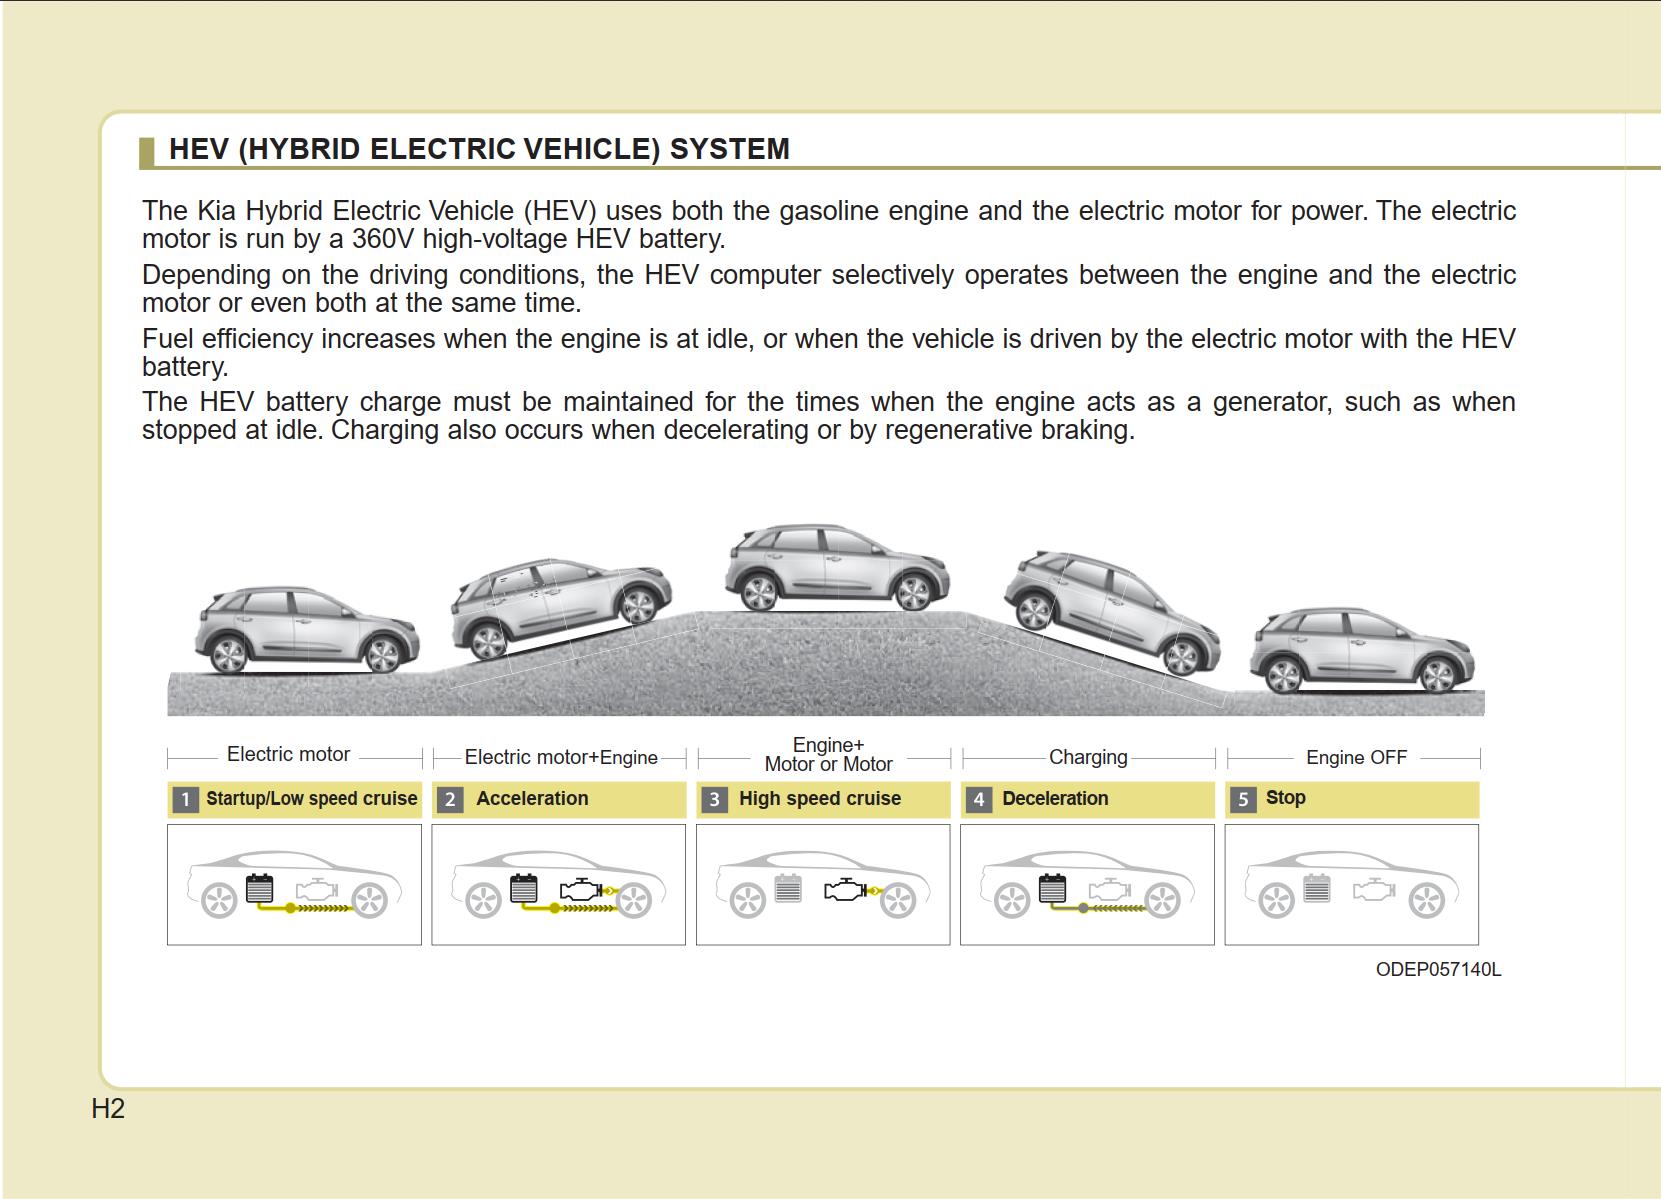Click the car climbing the uphill slope
Screen dimensions: 1661x1199
click(x=560, y=608)
